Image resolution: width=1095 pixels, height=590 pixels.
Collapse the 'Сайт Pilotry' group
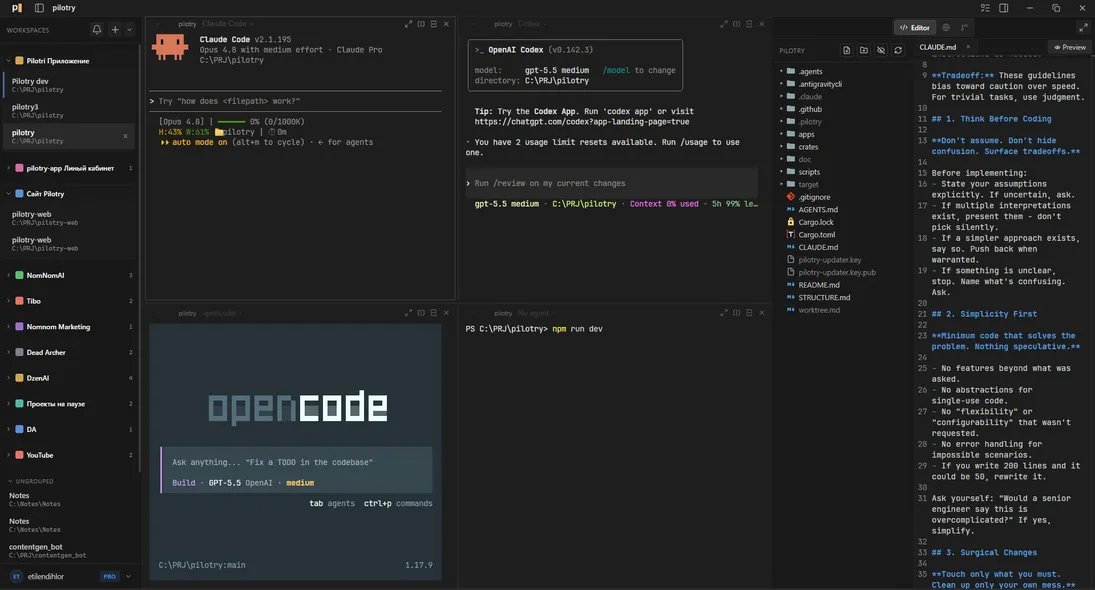tap(8, 193)
